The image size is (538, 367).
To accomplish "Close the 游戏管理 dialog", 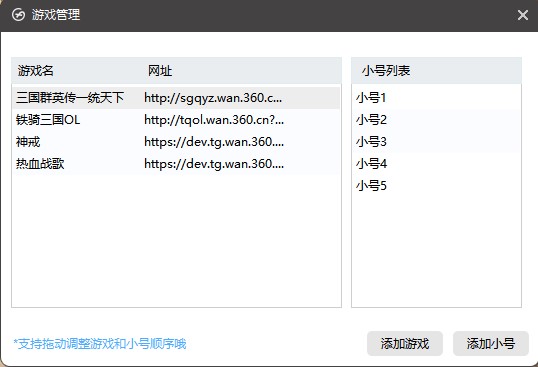I will [x=523, y=15].
